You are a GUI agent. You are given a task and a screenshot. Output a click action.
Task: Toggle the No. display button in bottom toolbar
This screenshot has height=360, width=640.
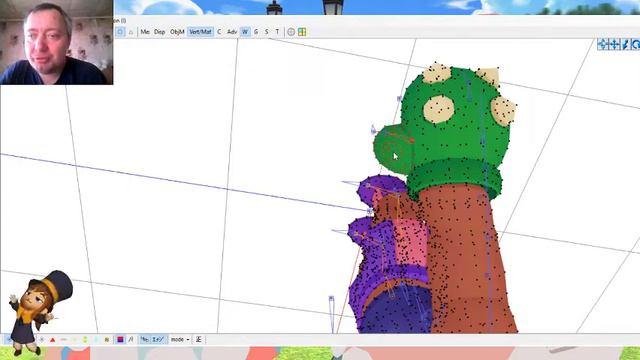[145, 340]
